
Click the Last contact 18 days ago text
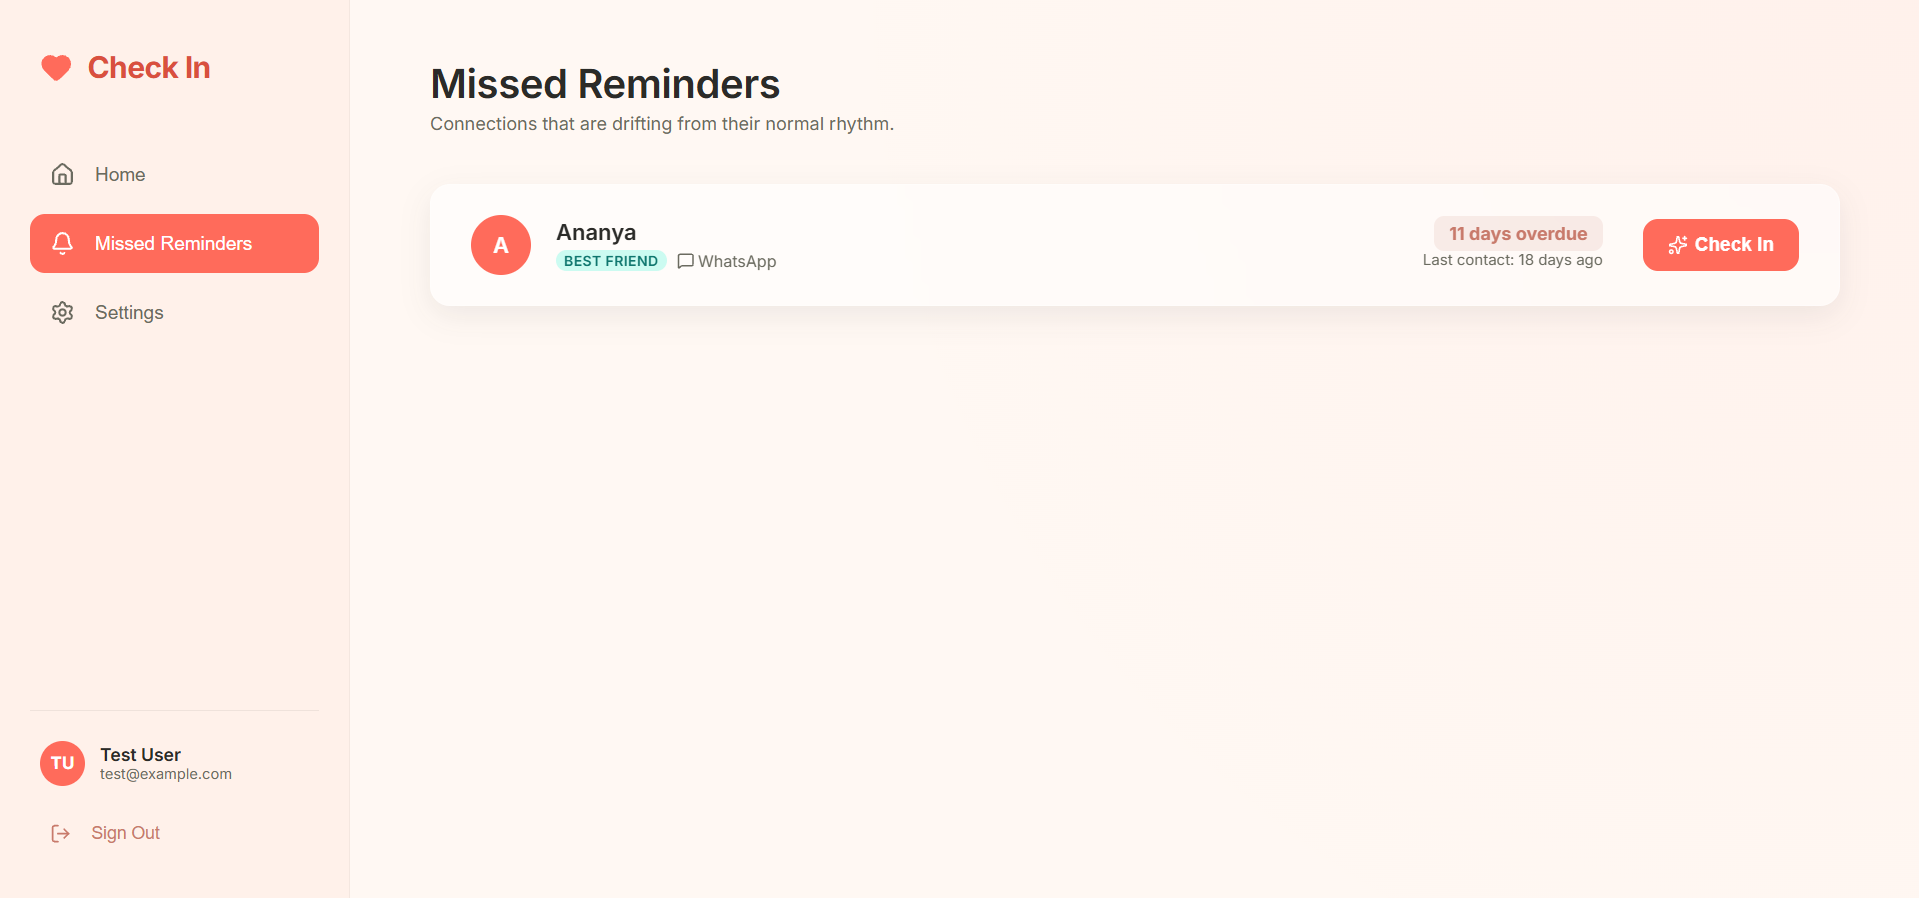[1512, 260]
